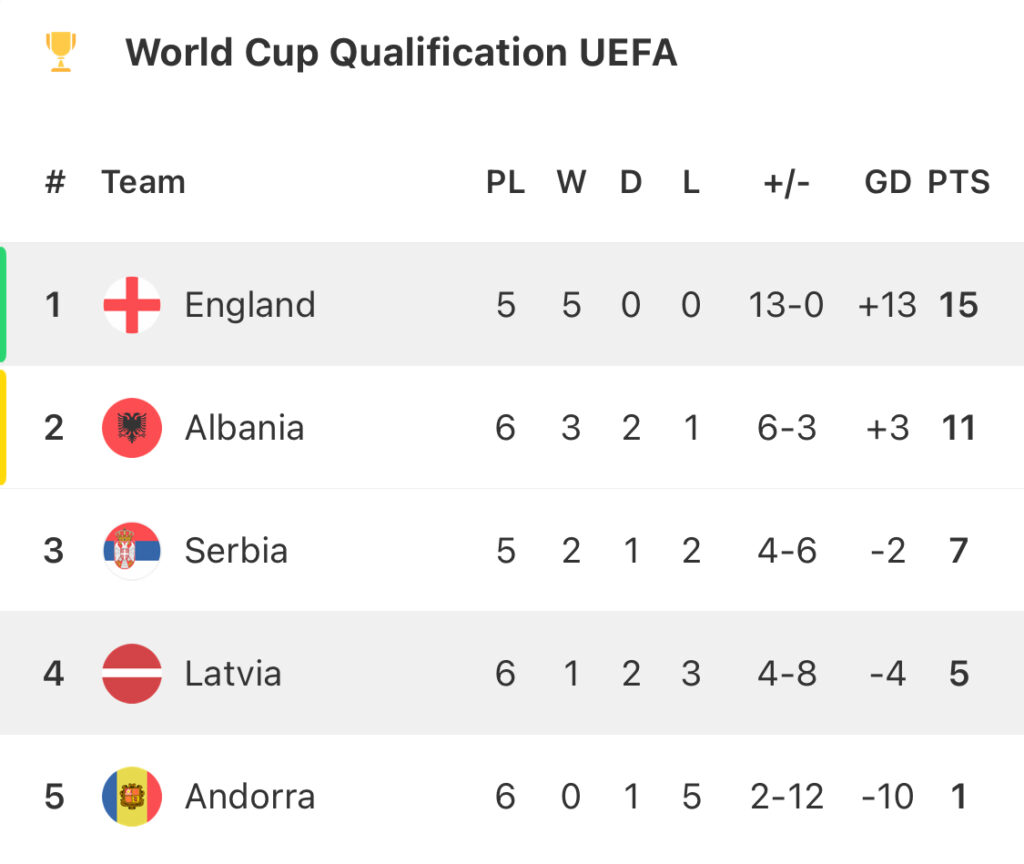Select the Andorra team name
This screenshot has width=1024, height=864.
tap(250, 797)
